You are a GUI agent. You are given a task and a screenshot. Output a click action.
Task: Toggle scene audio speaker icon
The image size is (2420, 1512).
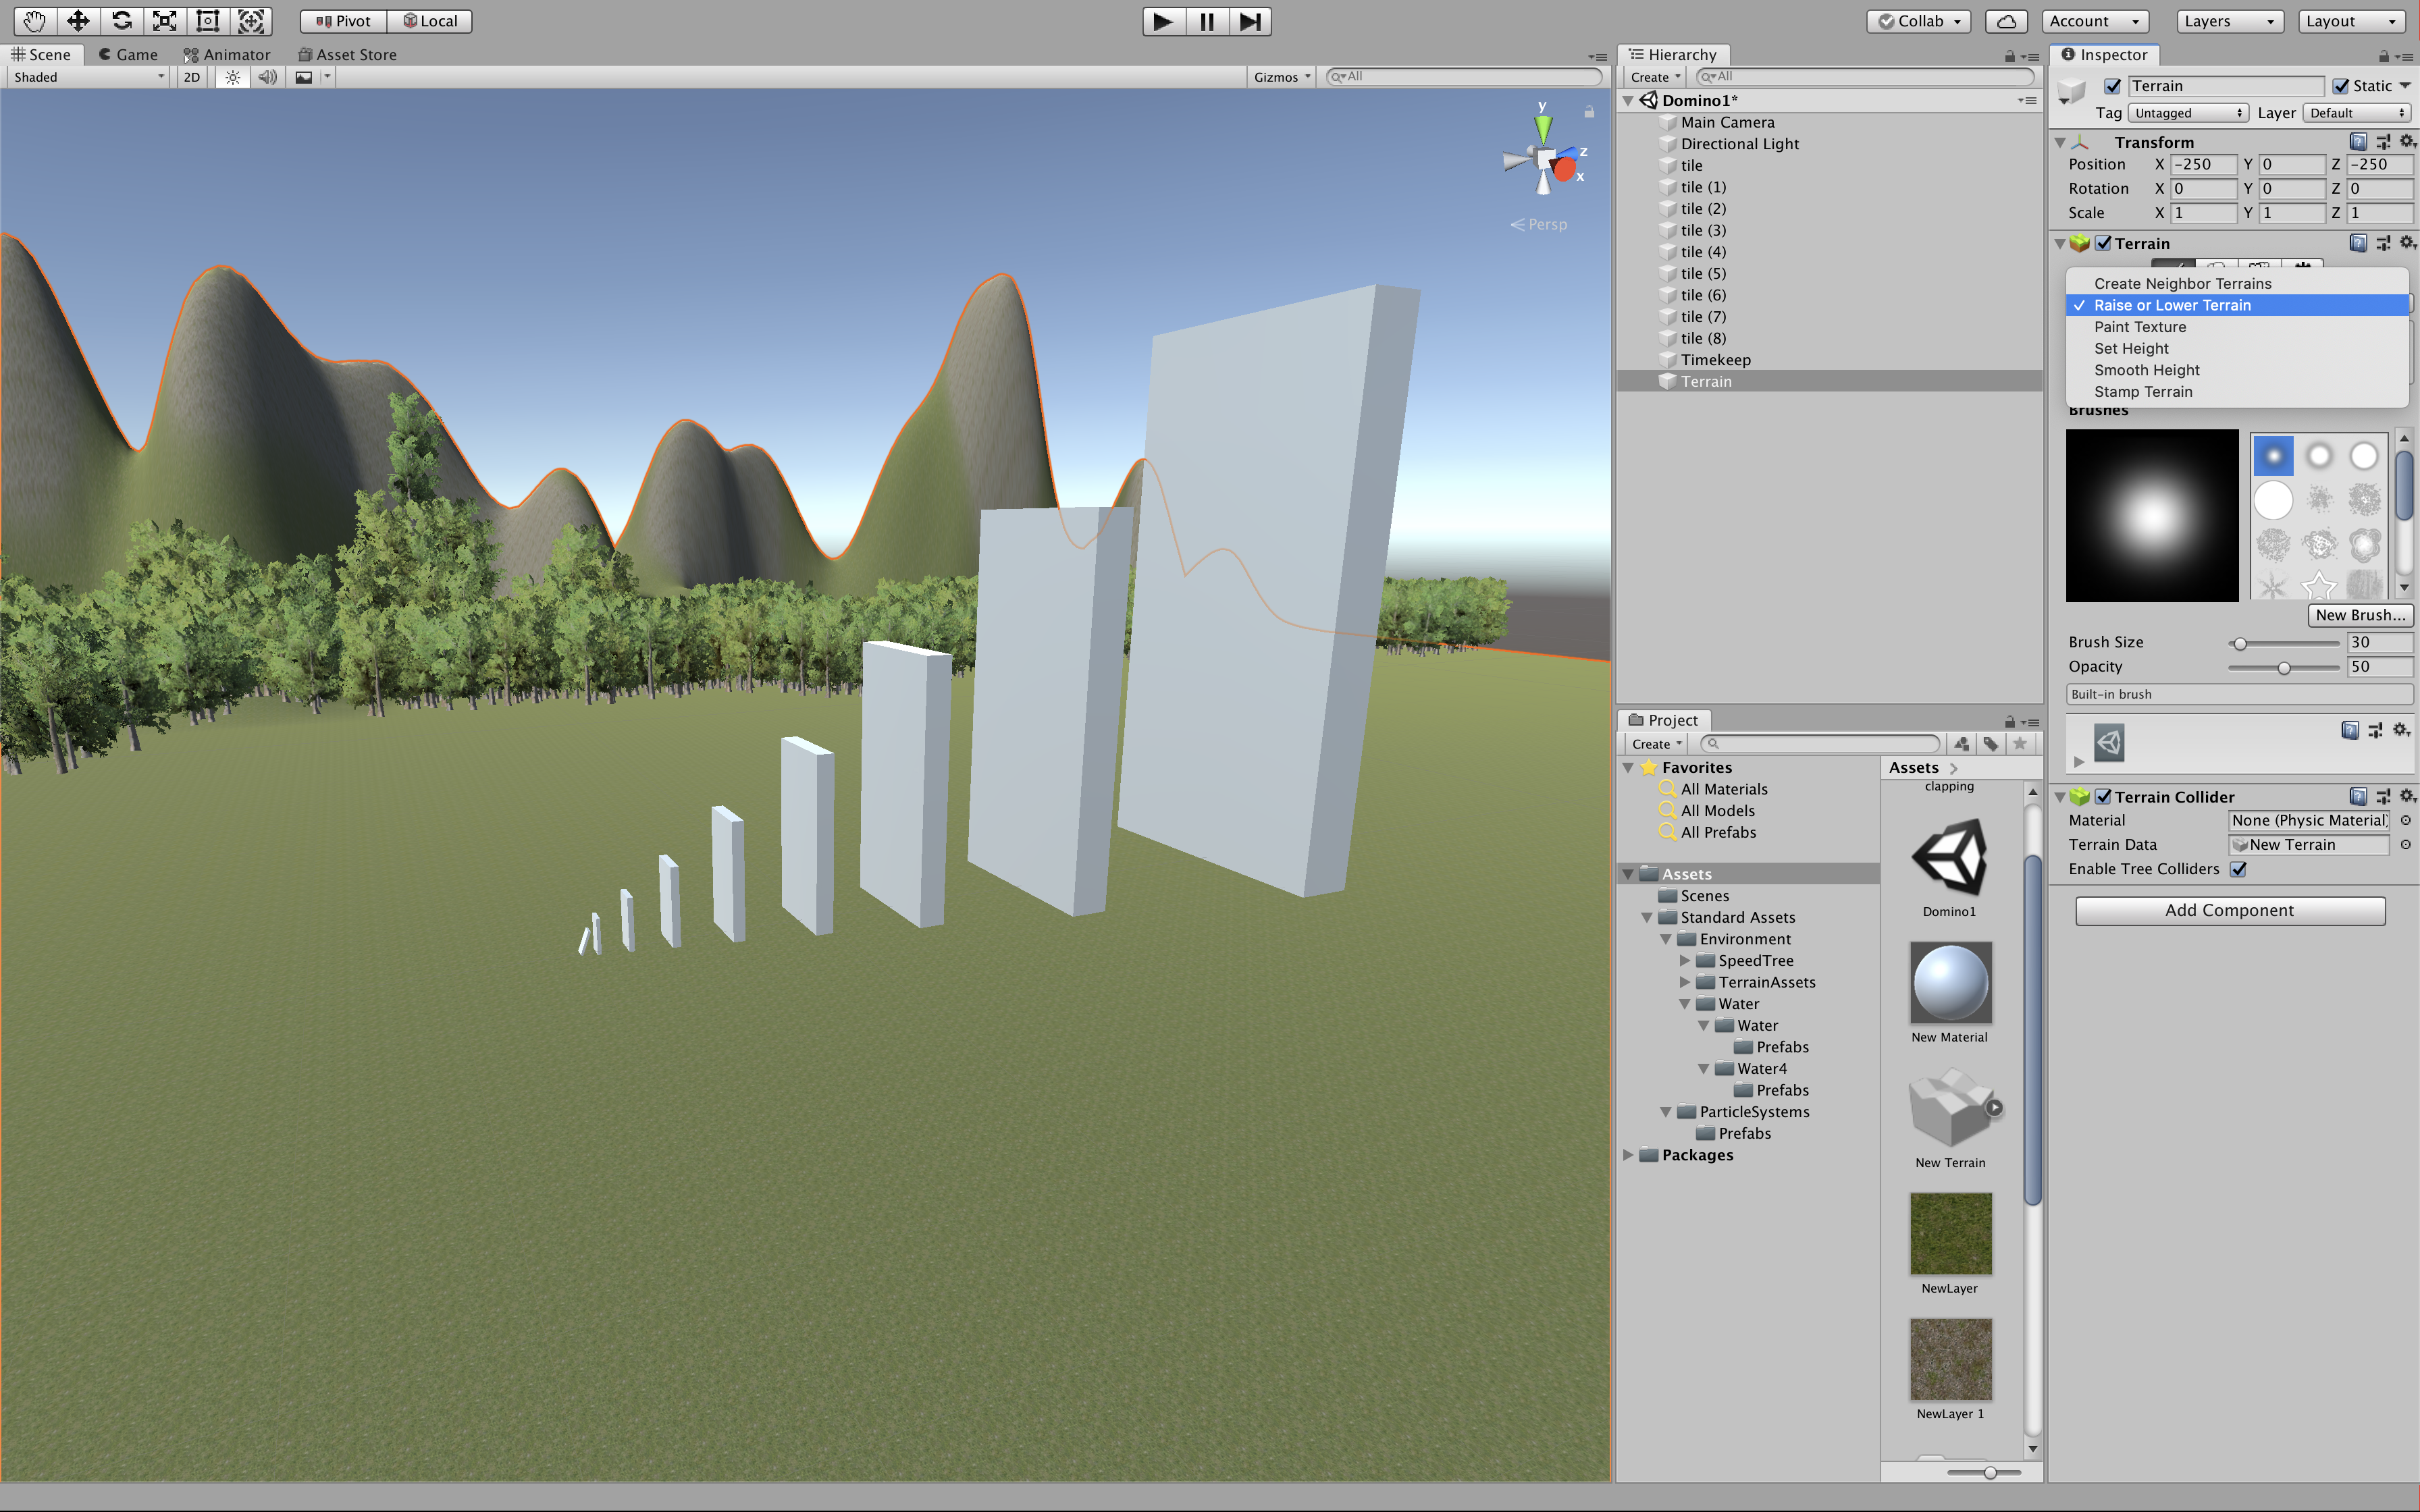(x=267, y=77)
